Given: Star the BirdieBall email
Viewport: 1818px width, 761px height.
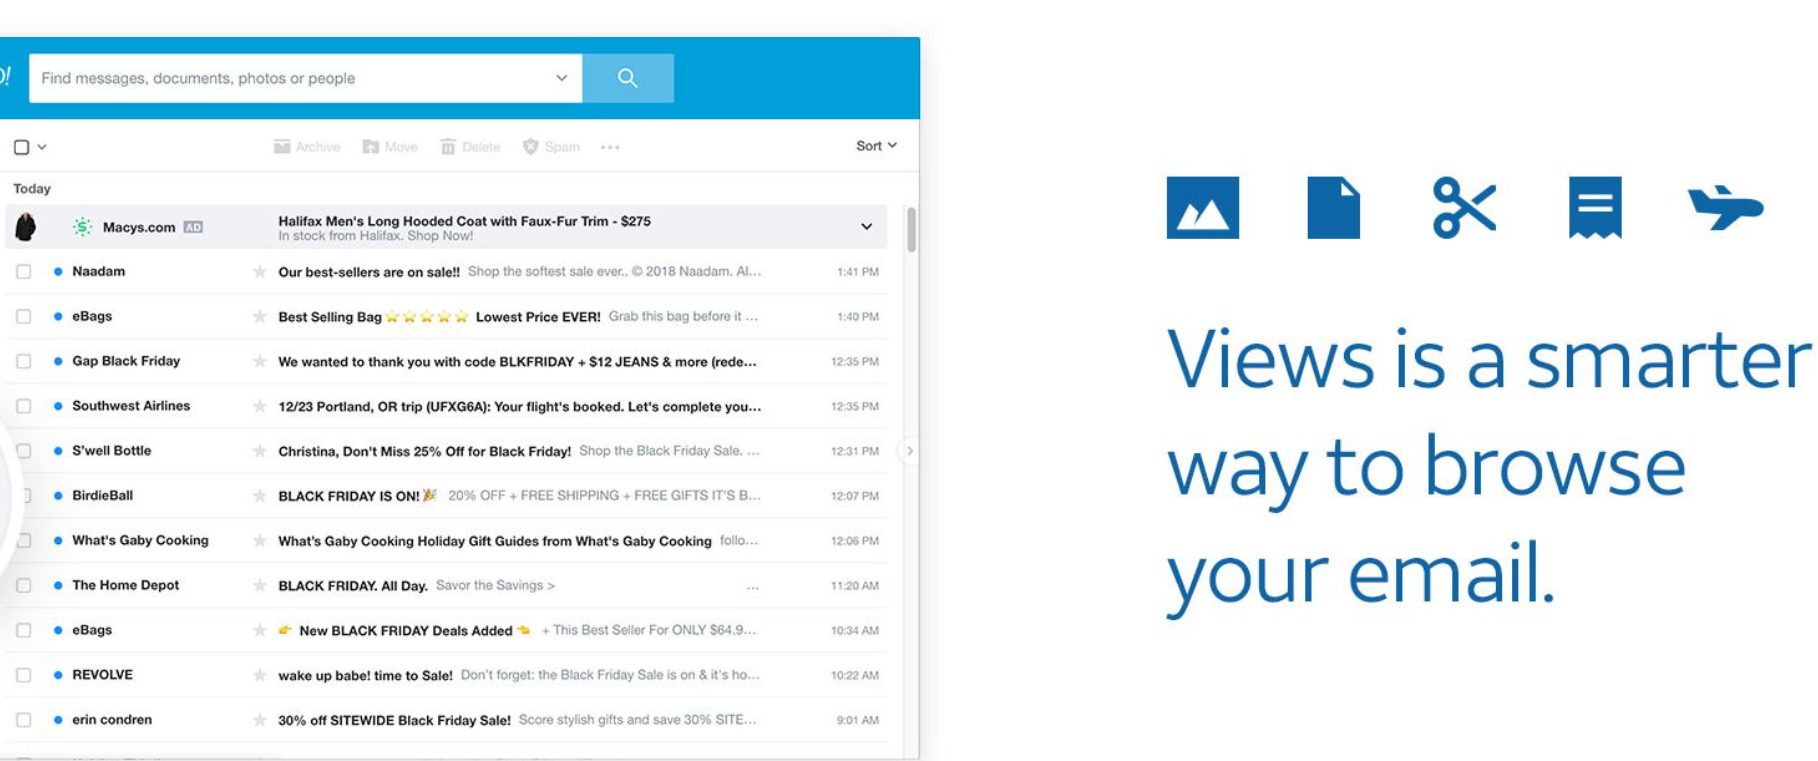Looking at the screenshot, I should tap(259, 495).
